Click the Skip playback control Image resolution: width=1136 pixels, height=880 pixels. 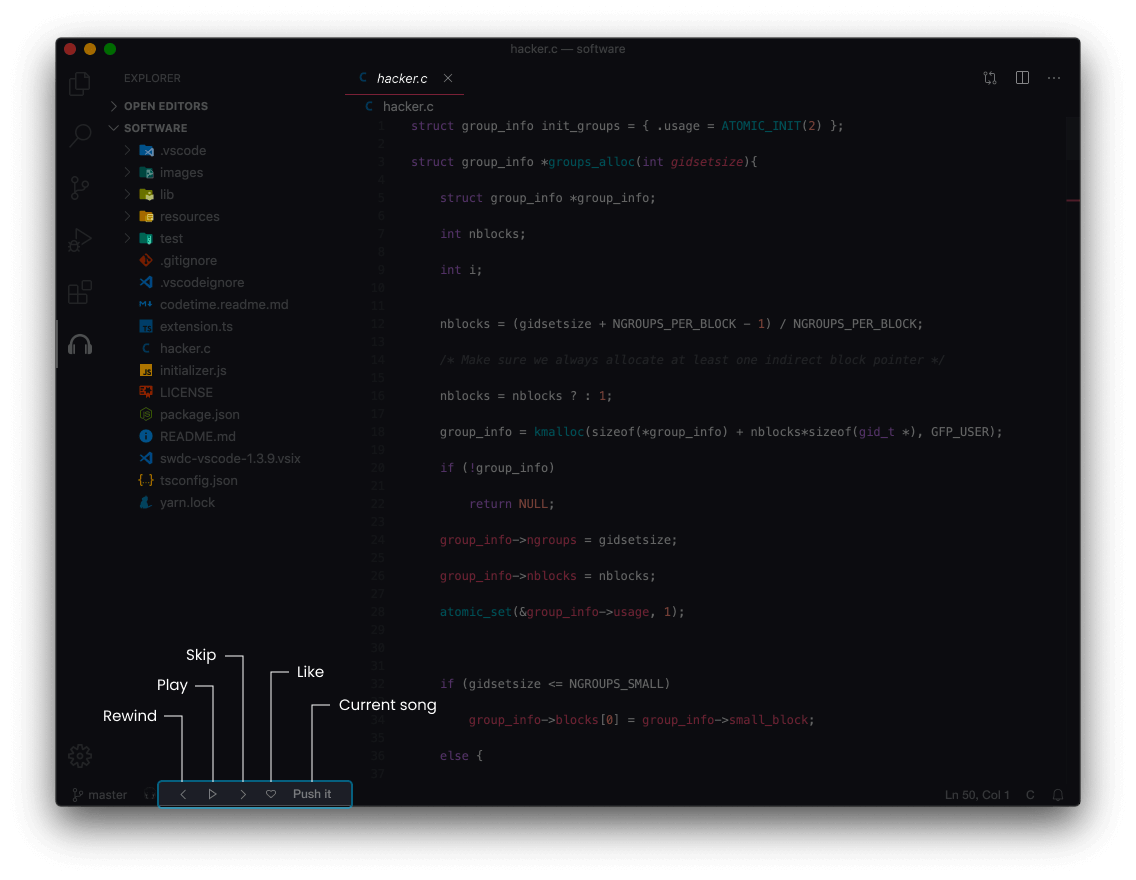click(x=242, y=793)
